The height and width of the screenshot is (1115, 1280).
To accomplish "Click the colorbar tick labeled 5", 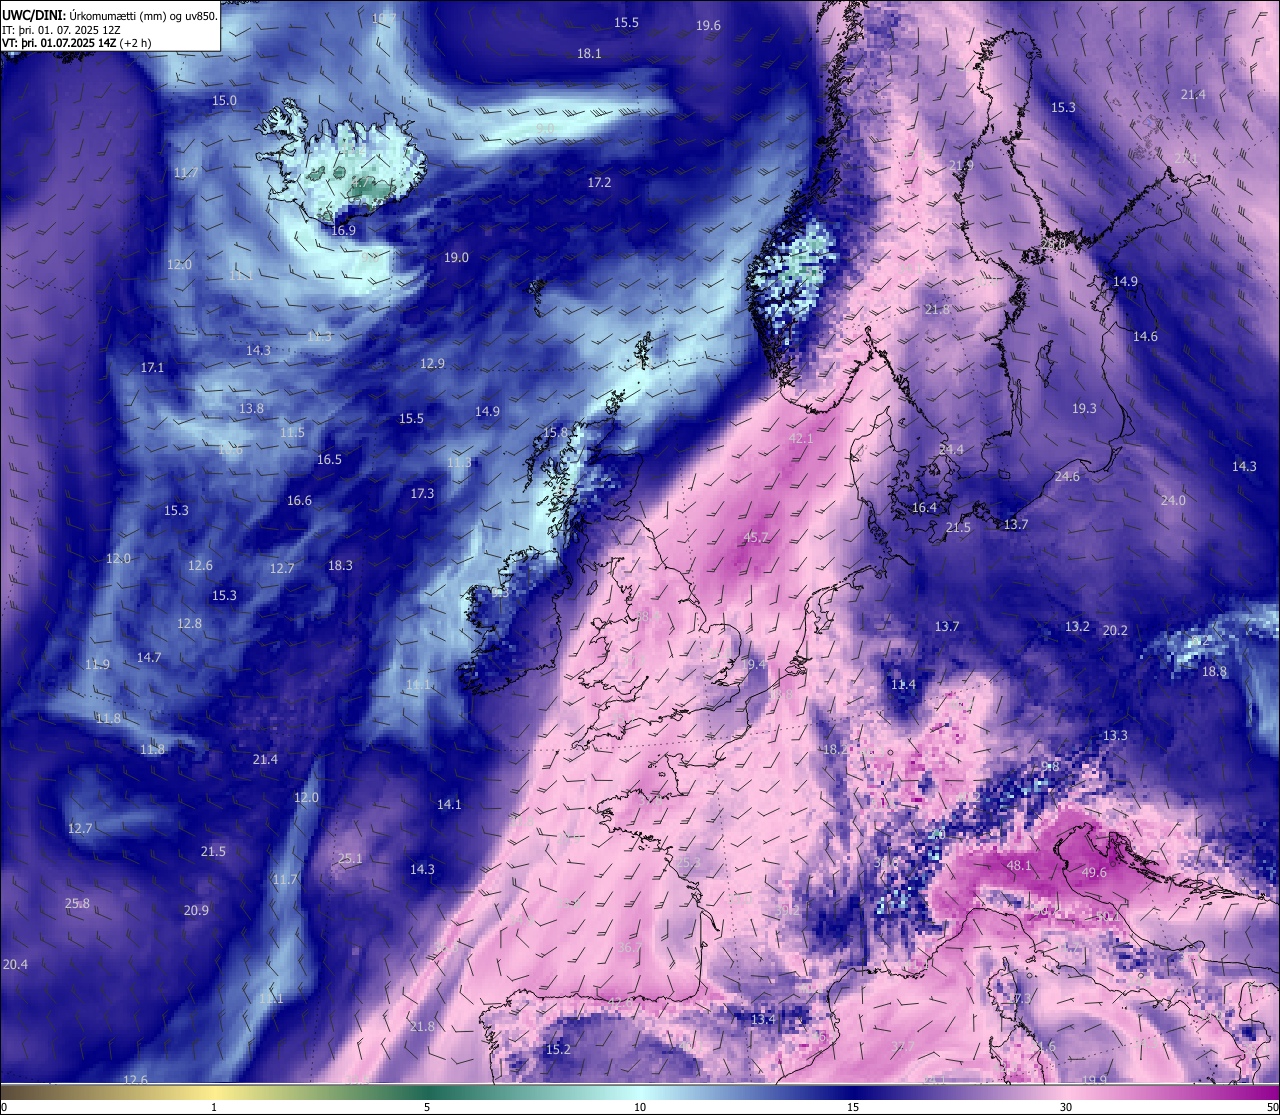I will click(x=427, y=1107).
